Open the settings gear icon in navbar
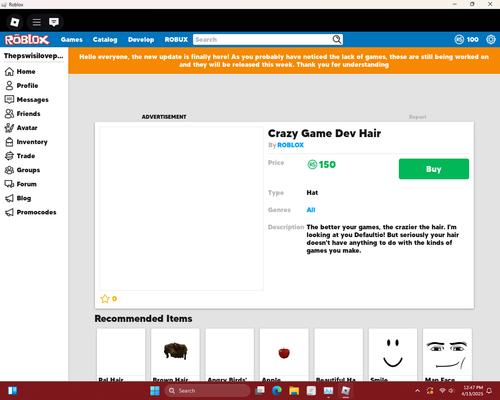The width and height of the screenshot is (500, 400). pyautogui.click(x=491, y=39)
